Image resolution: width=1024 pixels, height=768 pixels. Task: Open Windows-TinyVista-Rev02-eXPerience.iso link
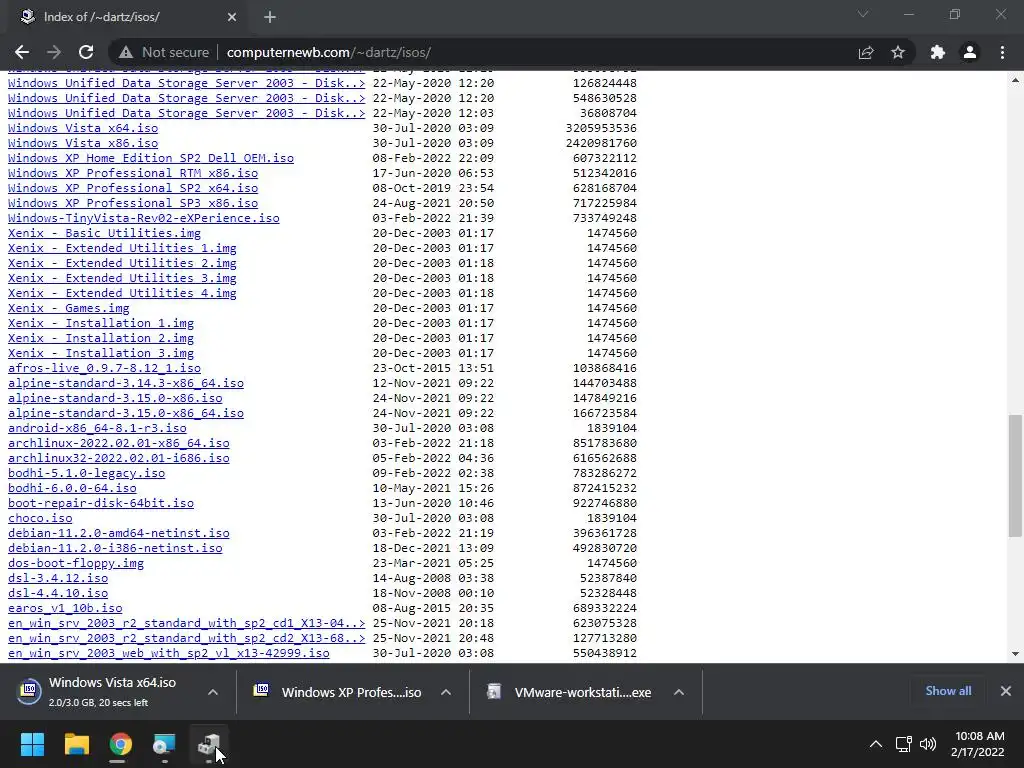[x=144, y=218]
